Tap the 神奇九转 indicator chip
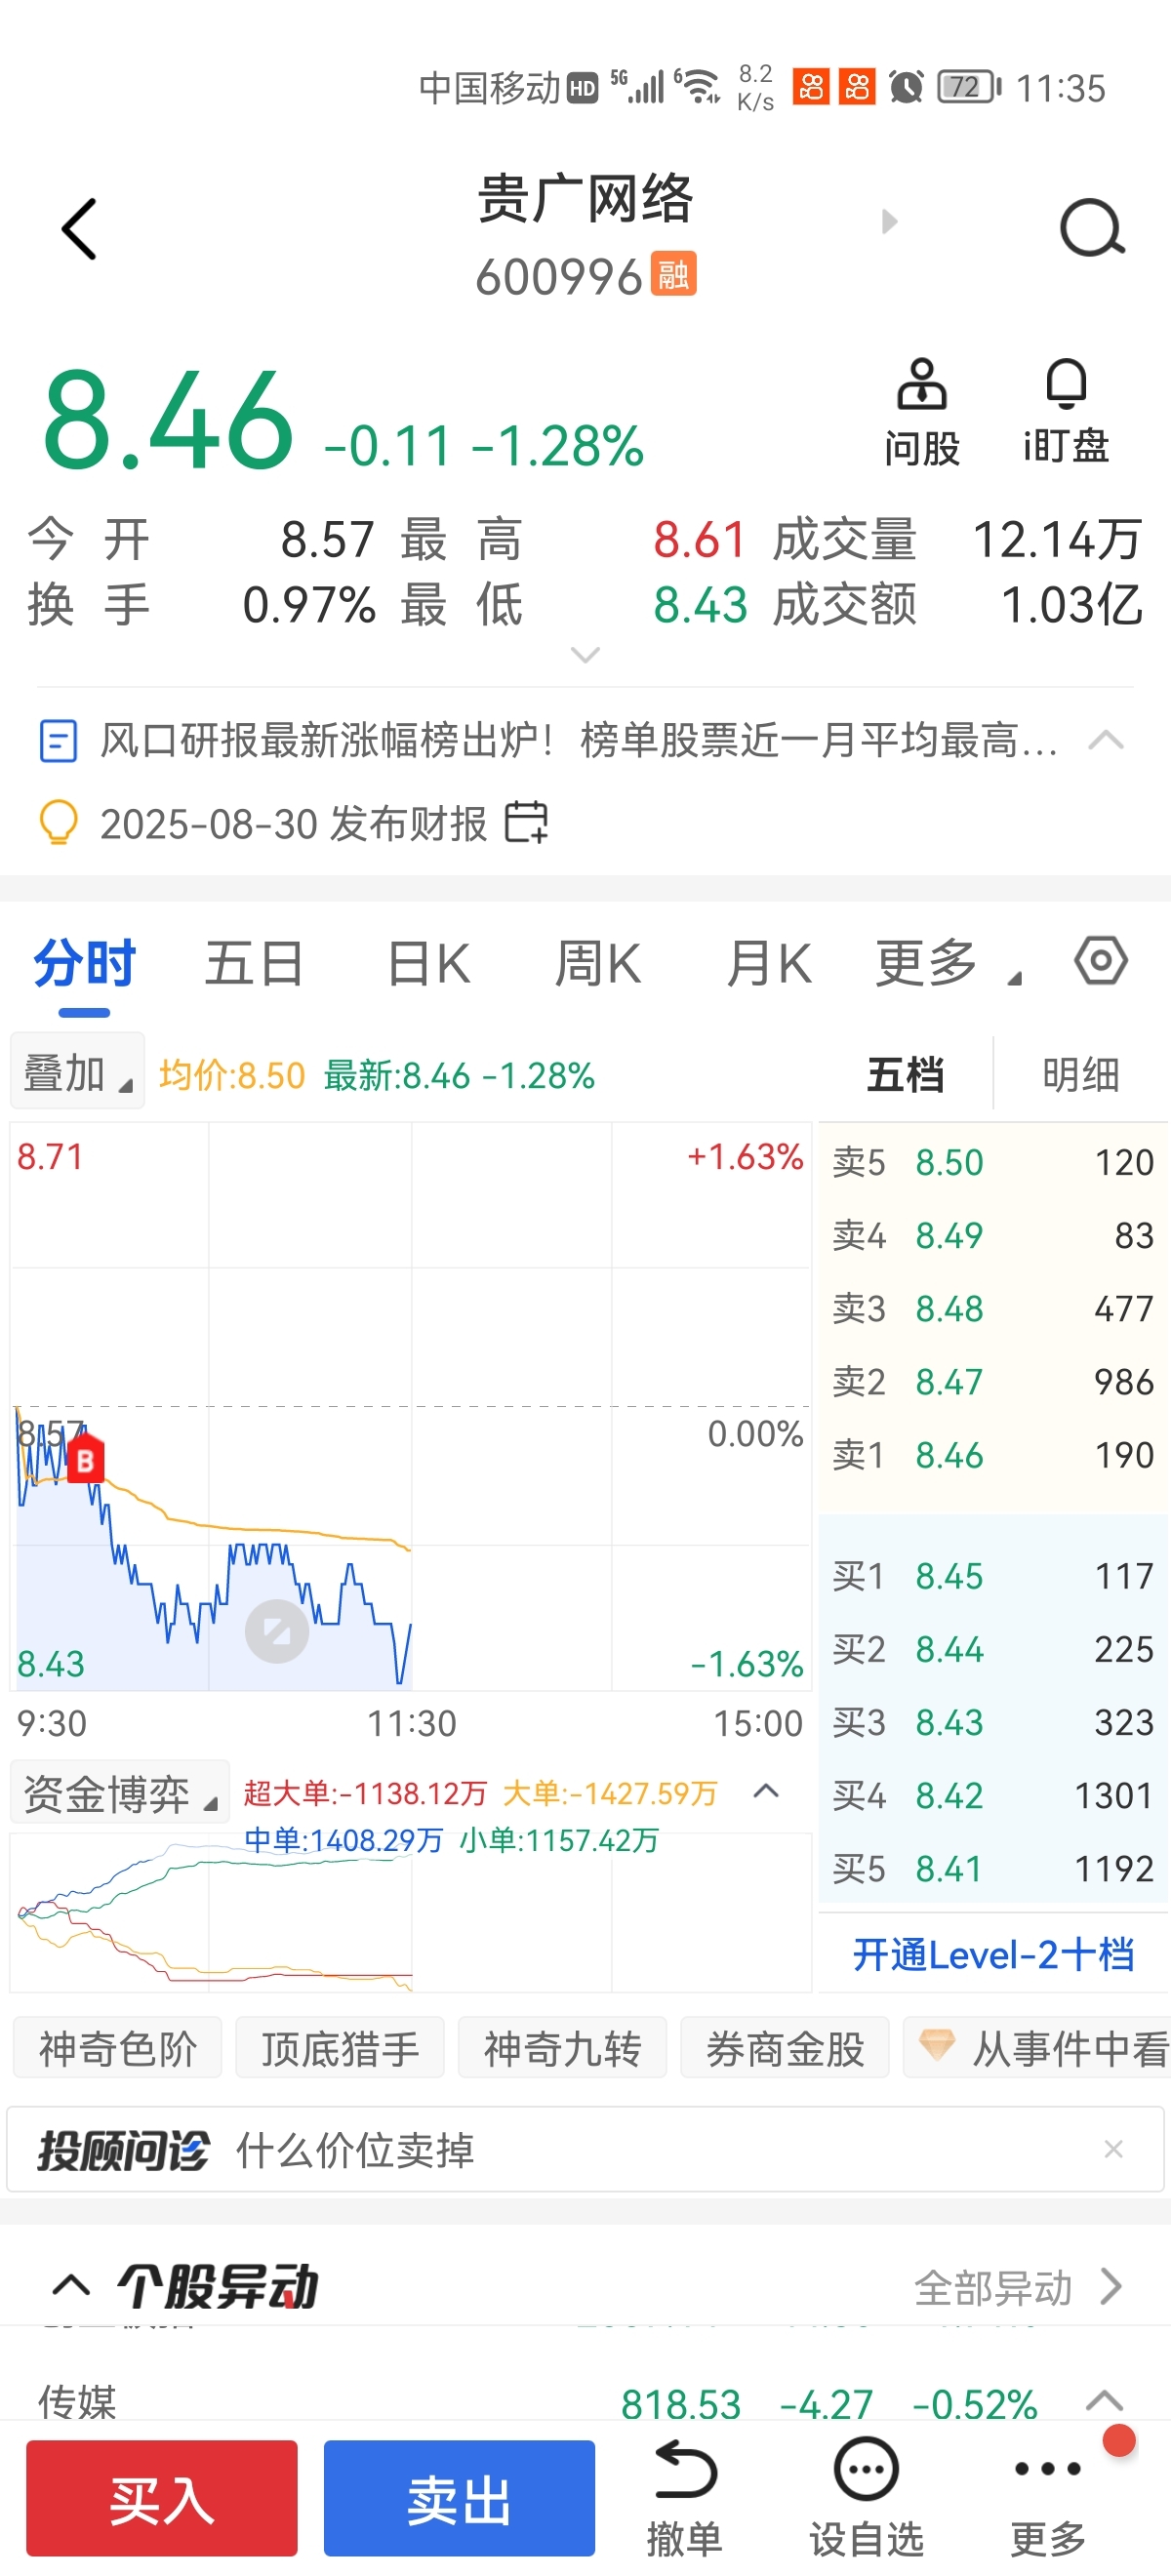This screenshot has width=1171, height=2576. pos(562,2048)
